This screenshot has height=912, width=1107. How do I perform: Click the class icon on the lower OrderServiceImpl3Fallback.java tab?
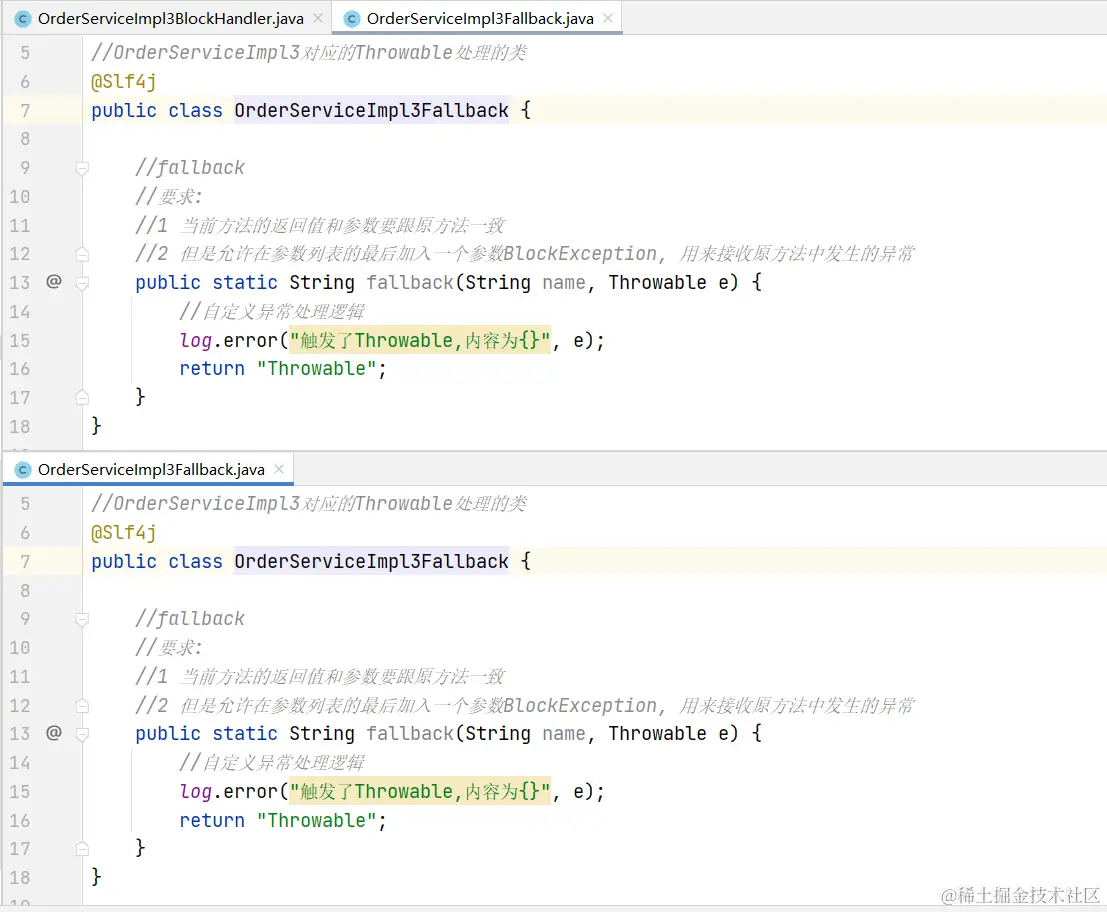pos(23,470)
